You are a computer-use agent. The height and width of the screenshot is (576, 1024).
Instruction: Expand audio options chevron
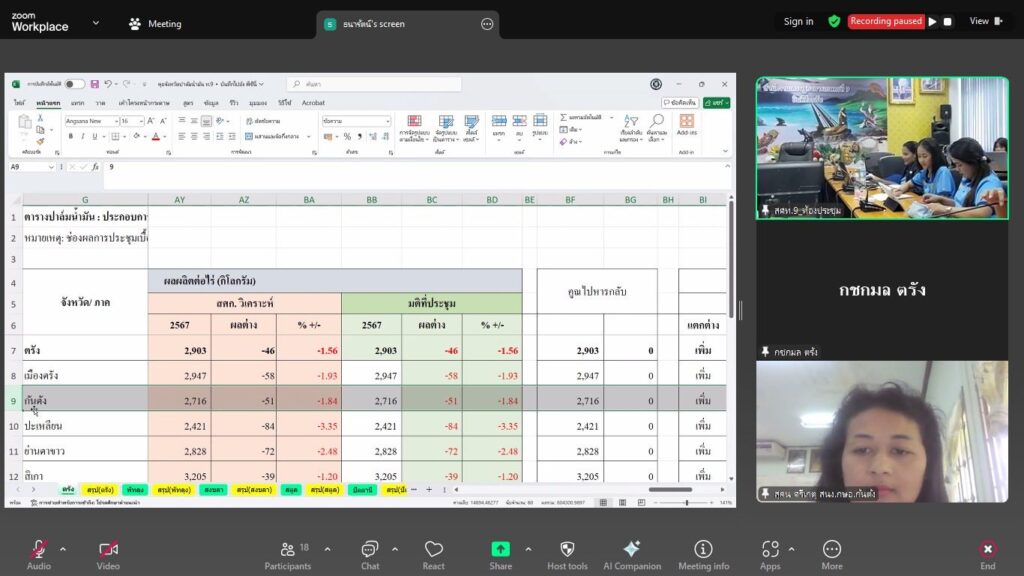tap(63, 549)
